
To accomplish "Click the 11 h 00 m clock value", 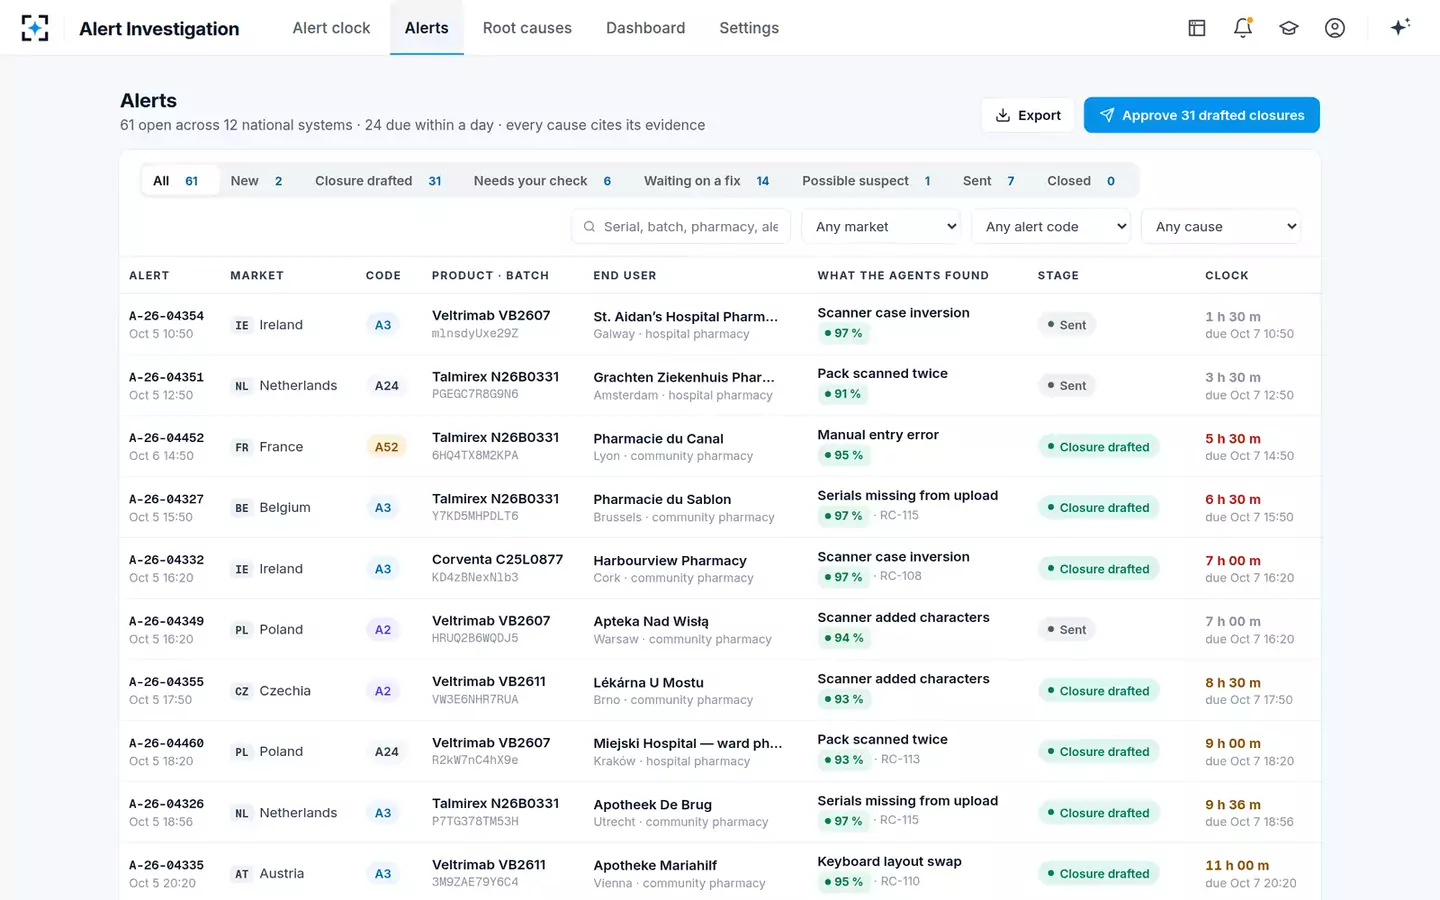I will tap(1237, 866).
